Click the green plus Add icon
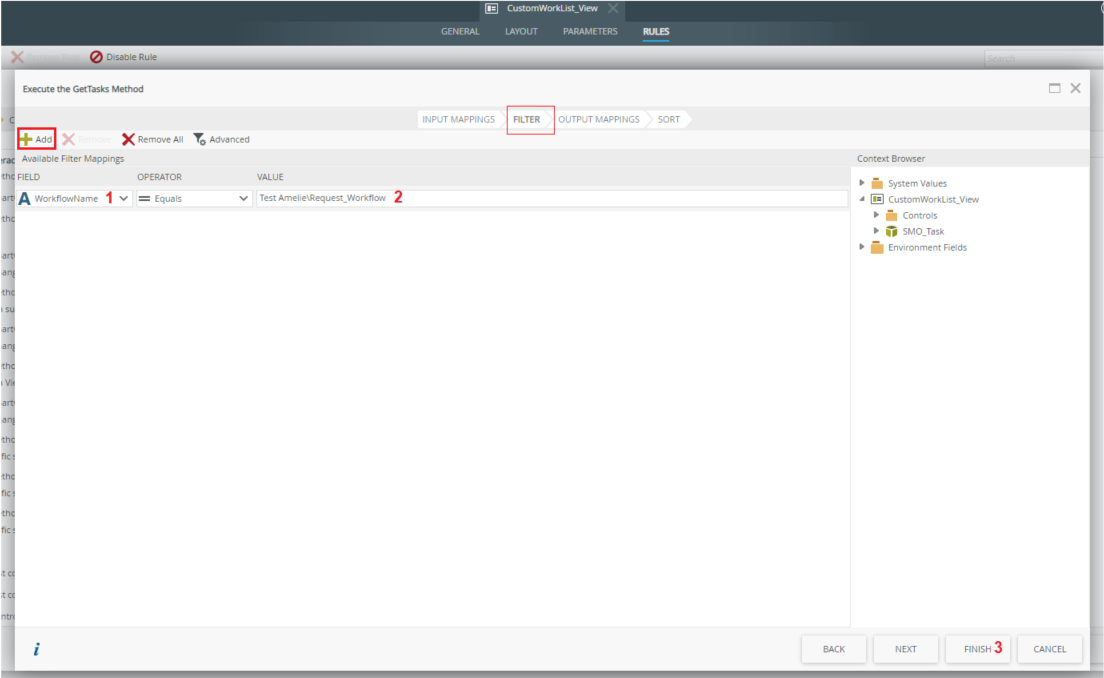This screenshot has width=1104, height=678. tap(26, 139)
